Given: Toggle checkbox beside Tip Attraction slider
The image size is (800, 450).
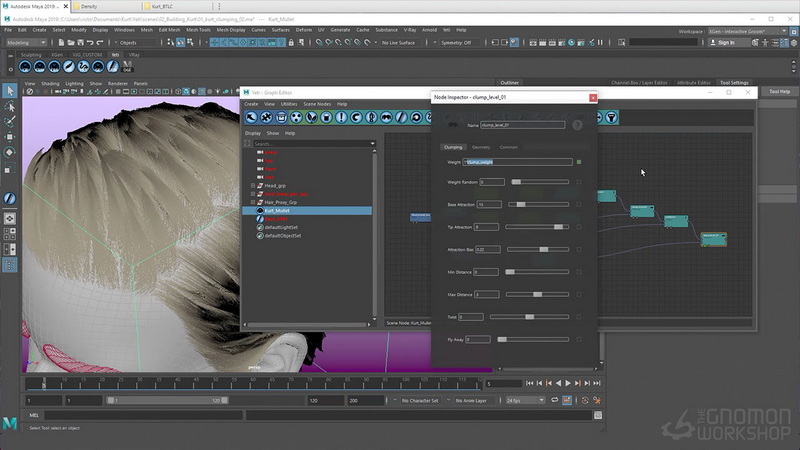Looking at the screenshot, I should coord(579,227).
